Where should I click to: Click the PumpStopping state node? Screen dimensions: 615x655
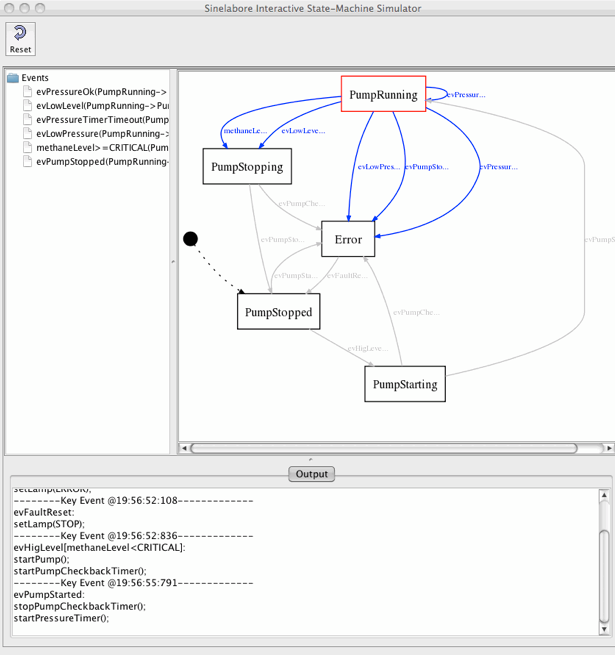(247, 167)
